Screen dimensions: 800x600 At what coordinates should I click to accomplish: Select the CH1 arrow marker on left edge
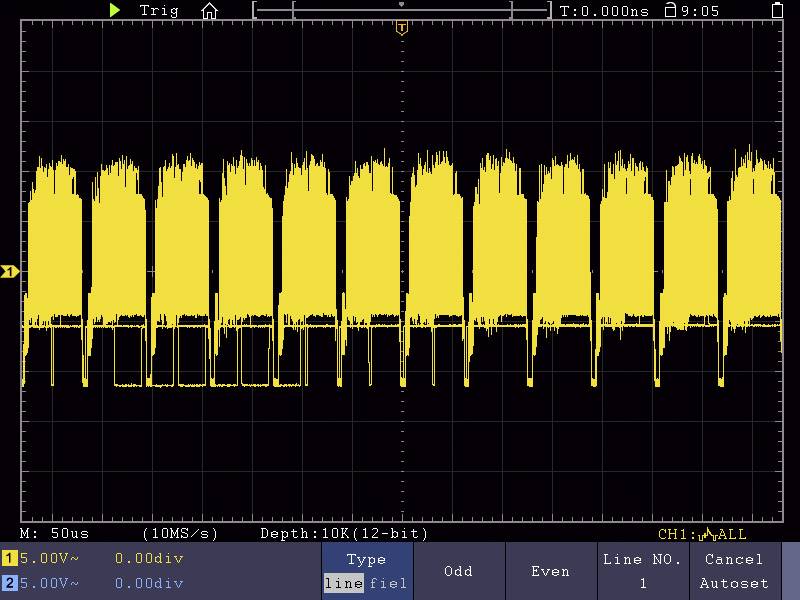[8, 270]
